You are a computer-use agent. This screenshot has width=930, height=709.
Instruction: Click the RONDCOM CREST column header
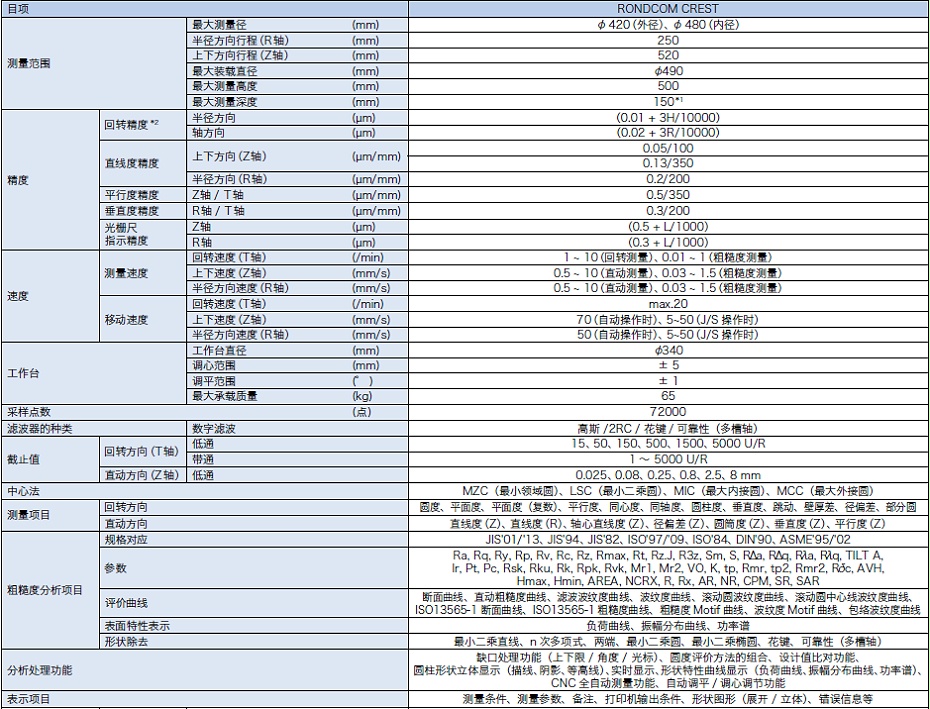(668, 8)
